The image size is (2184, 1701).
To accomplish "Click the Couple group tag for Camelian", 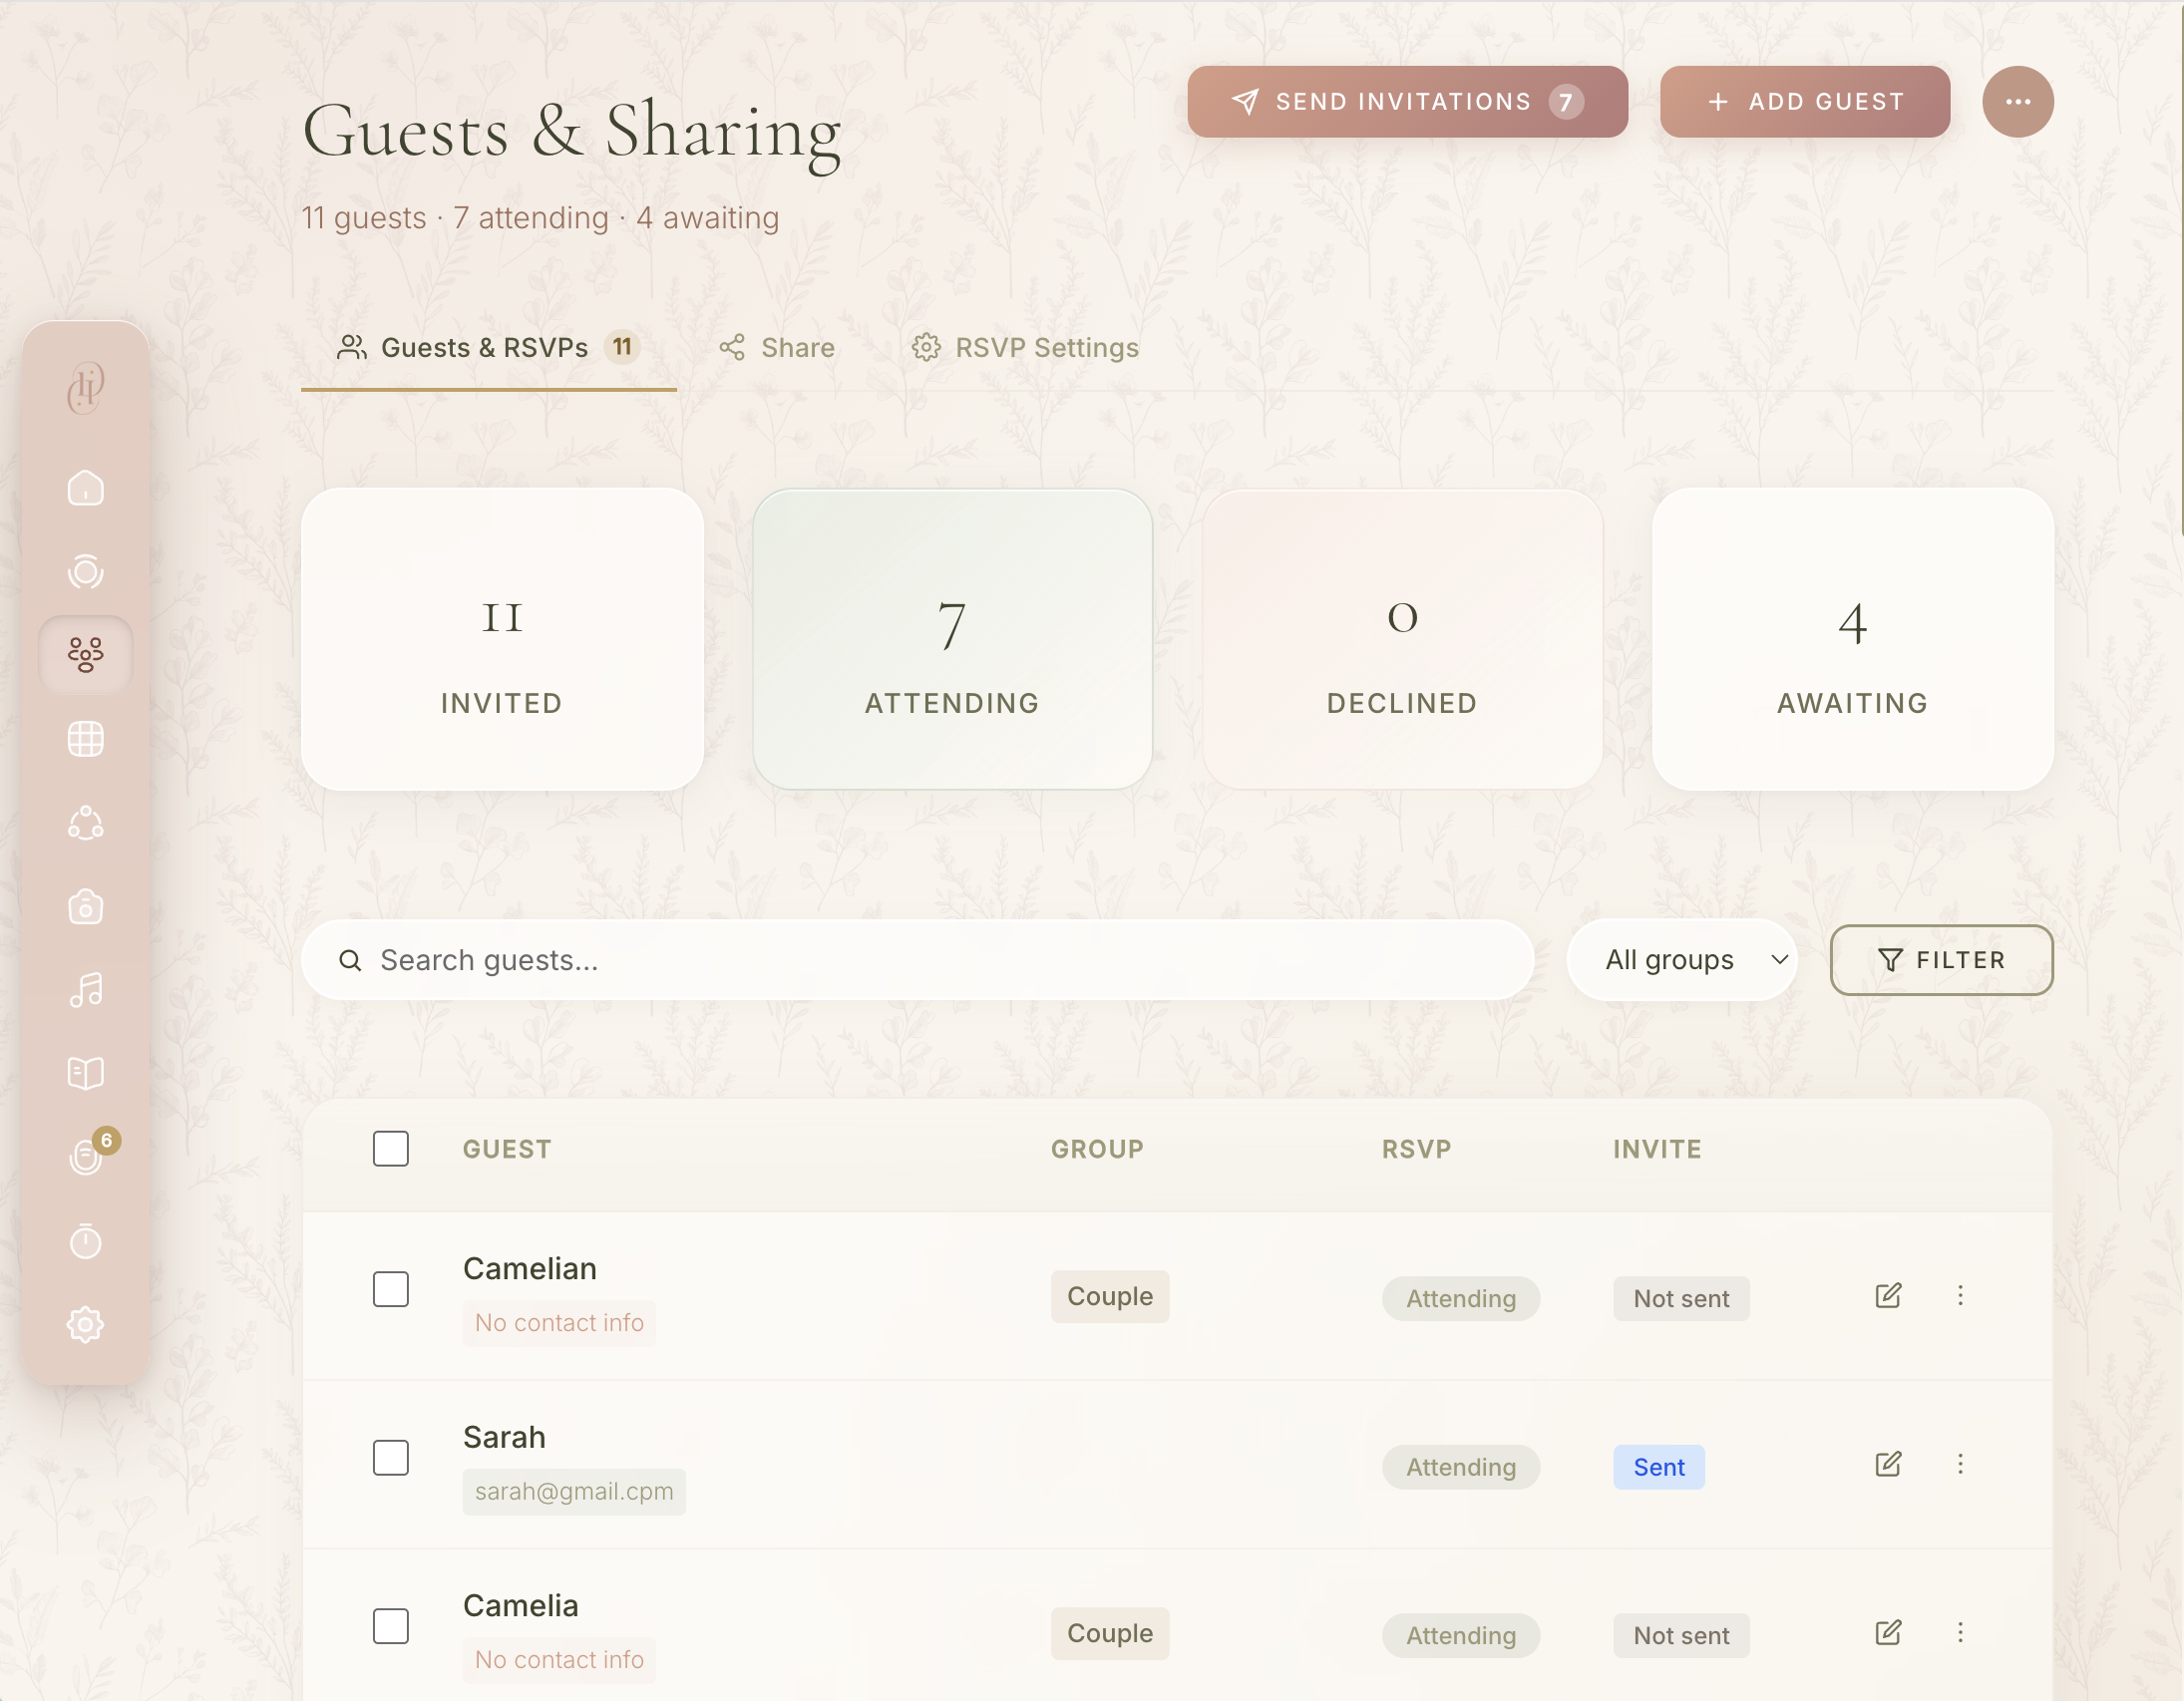I will pyautogui.click(x=1110, y=1297).
